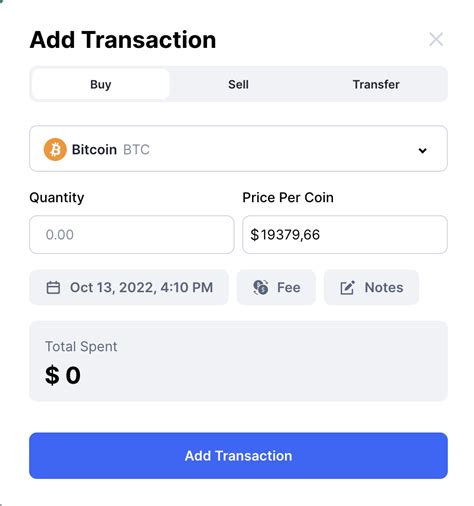
Task: Expand the coin selector chevron
Action: [x=423, y=150]
